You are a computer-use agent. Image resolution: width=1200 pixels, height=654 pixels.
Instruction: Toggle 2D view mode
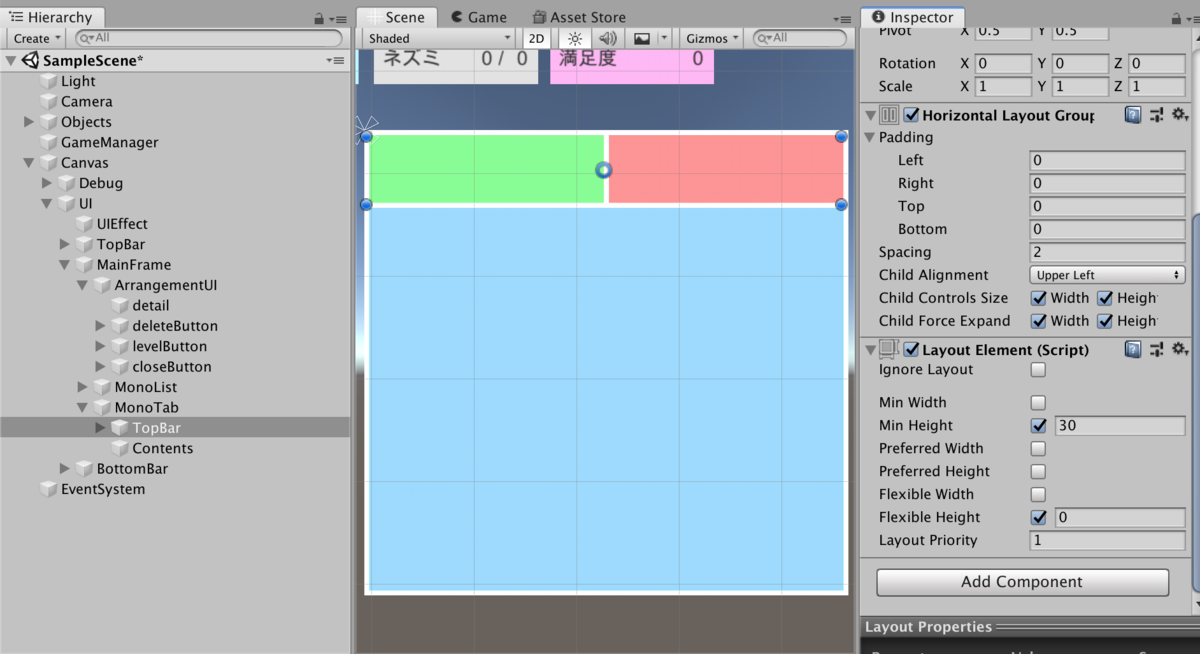point(536,38)
